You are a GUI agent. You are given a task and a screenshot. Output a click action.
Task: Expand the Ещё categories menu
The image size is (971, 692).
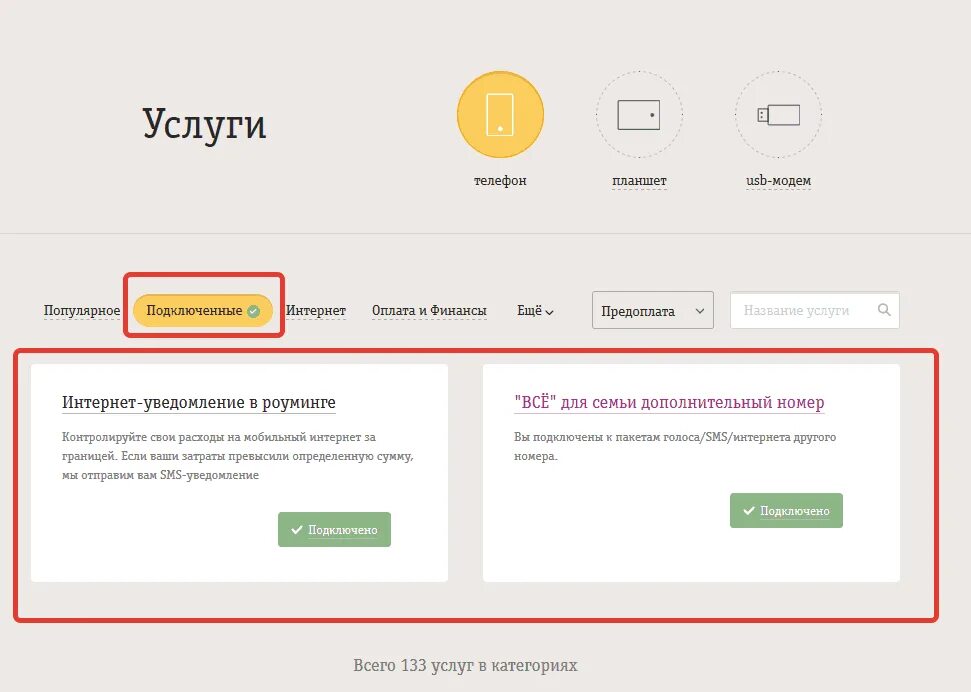coord(535,310)
